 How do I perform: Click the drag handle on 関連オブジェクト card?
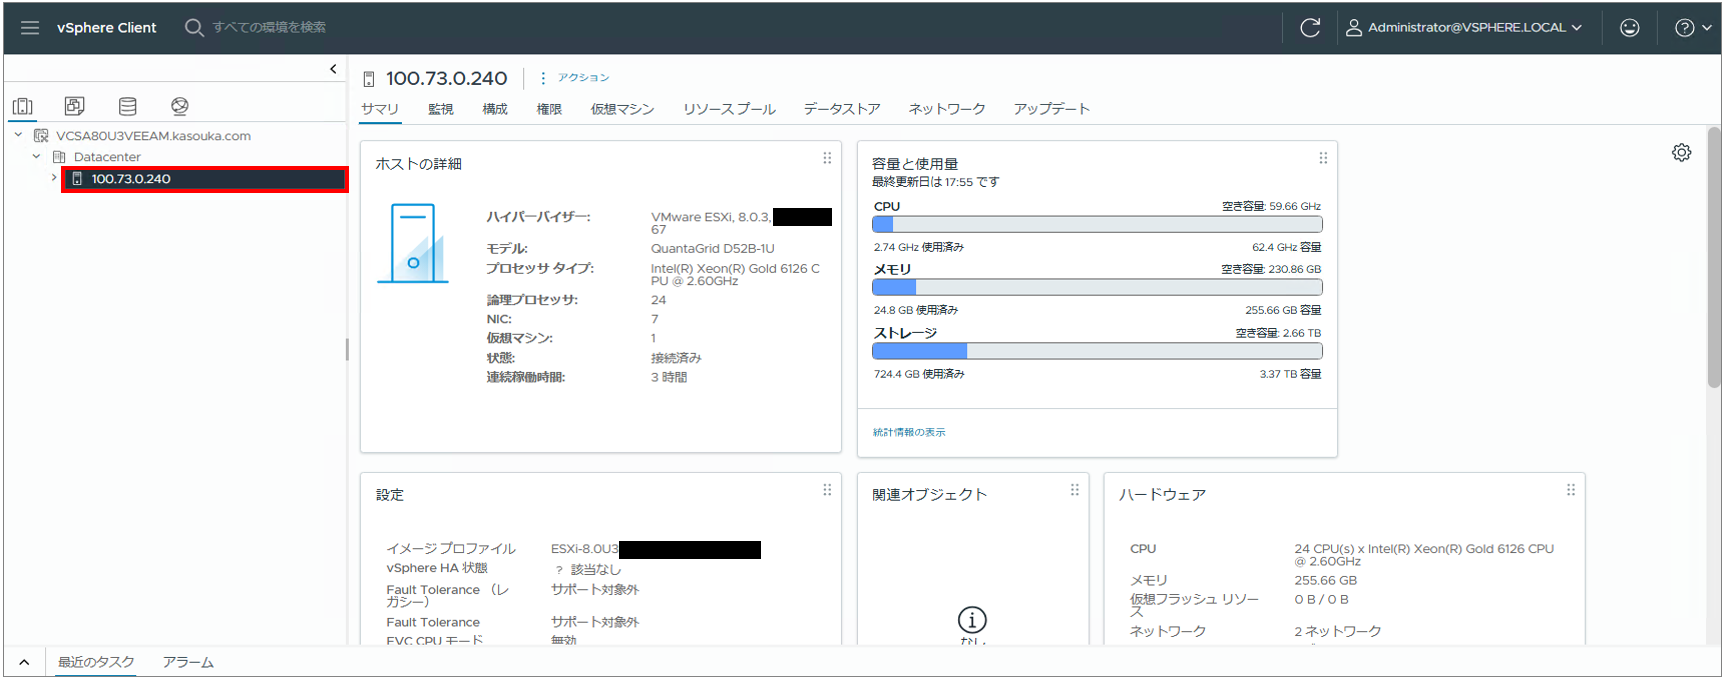pyautogui.click(x=1075, y=490)
